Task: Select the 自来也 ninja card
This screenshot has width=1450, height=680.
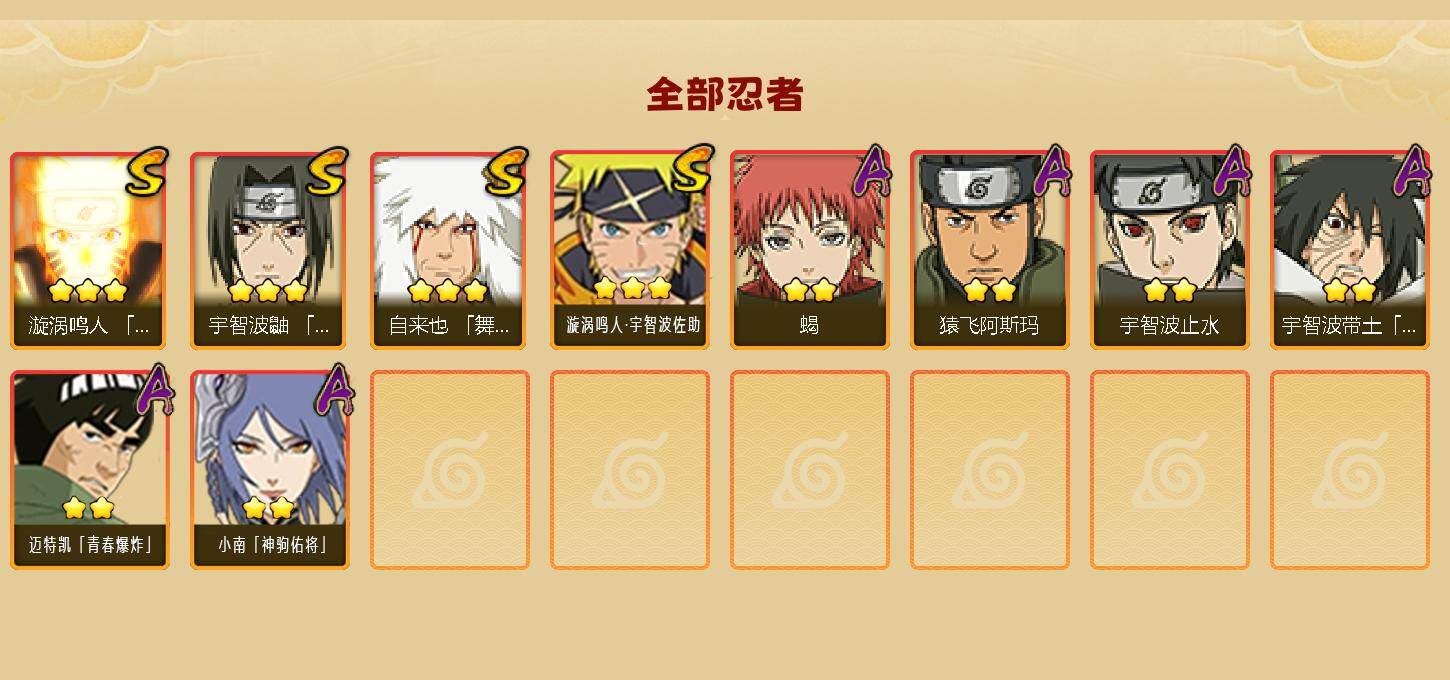Action: (x=449, y=250)
